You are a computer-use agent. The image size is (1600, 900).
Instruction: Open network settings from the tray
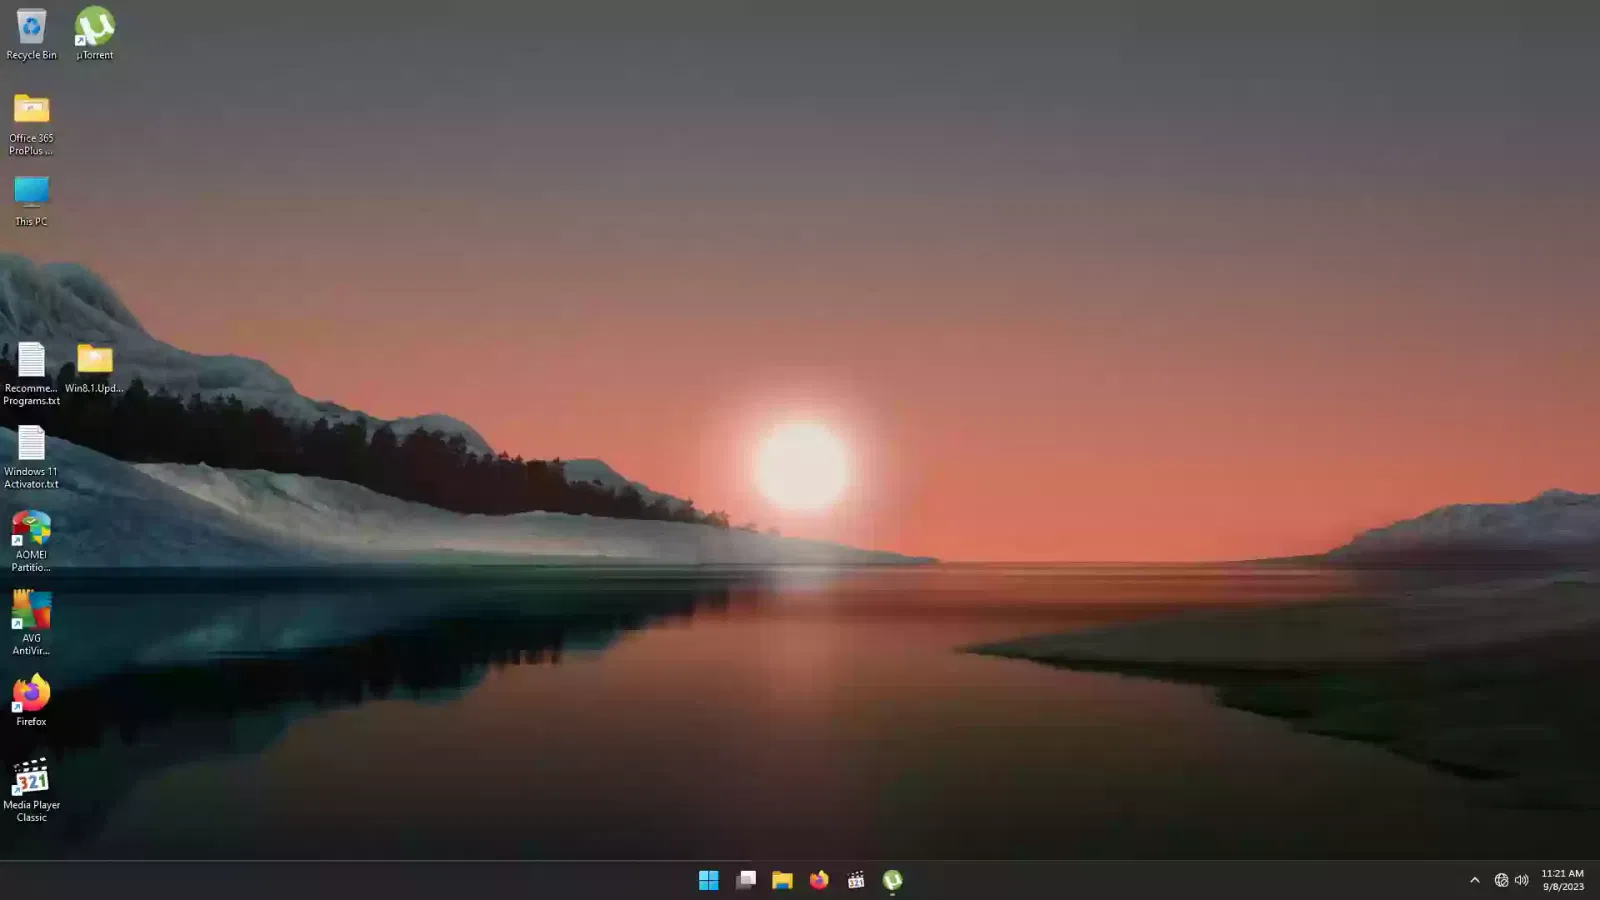1501,880
